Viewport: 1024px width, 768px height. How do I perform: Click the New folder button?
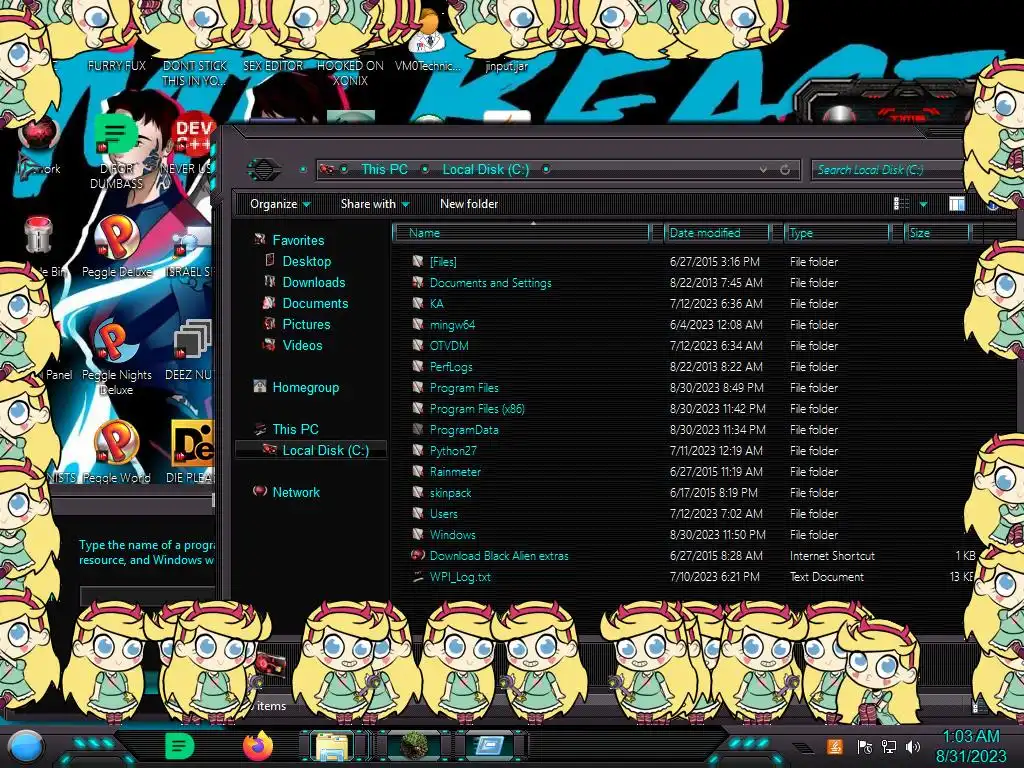click(469, 204)
